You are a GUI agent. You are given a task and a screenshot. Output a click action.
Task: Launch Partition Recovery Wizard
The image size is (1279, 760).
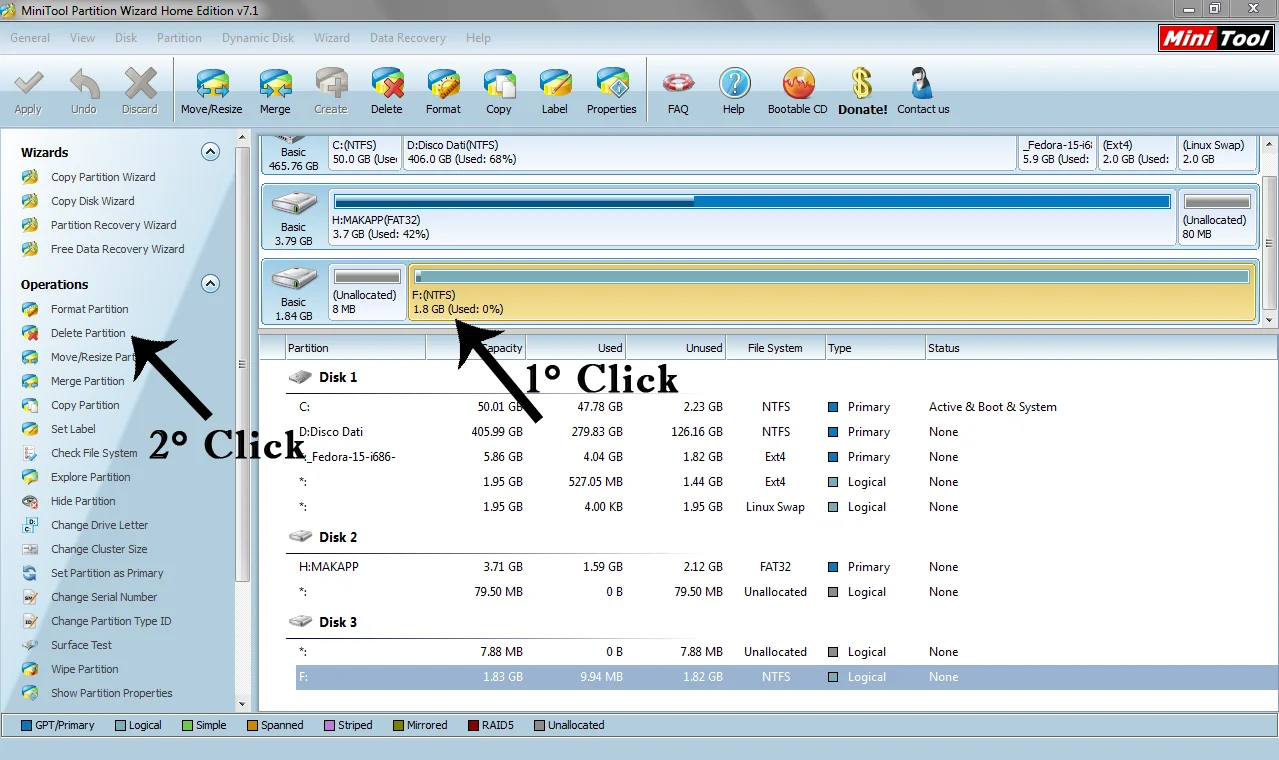click(x=113, y=225)
